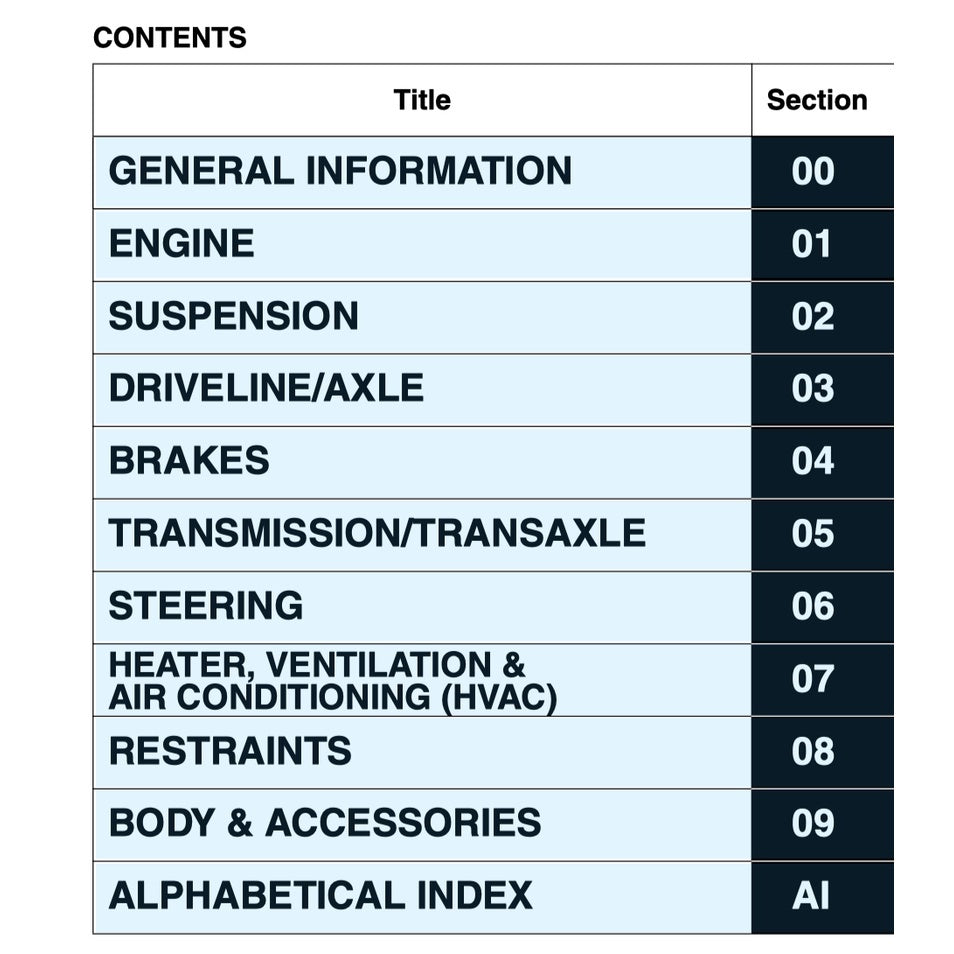Screen dimensions: 954x954
Task: Open BODY & ACCESSORIES section
Action: click(x=325, y=823)
